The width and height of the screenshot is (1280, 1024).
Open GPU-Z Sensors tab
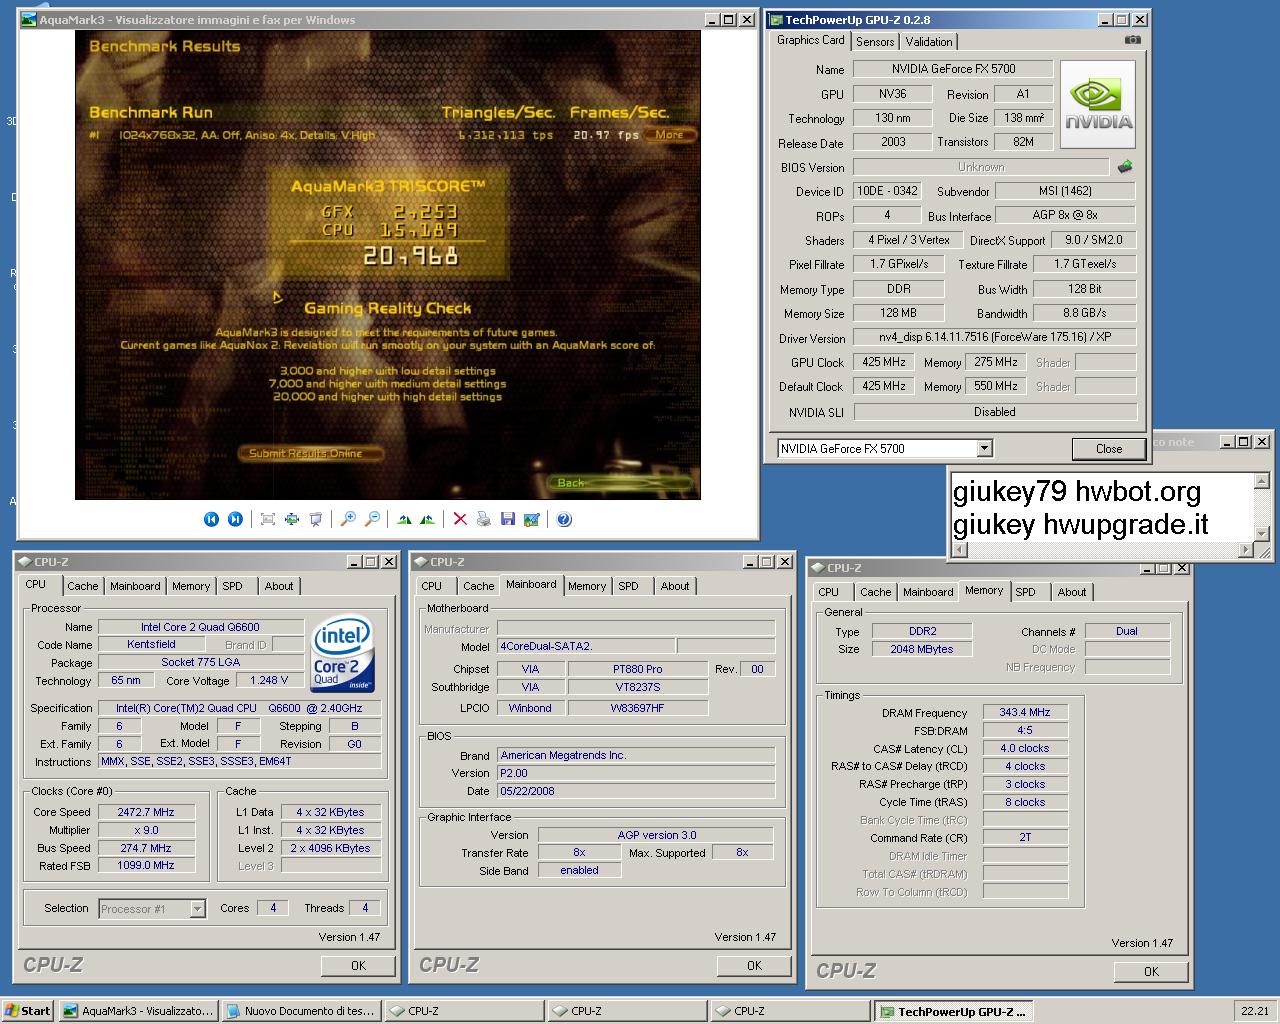point(875,42)
